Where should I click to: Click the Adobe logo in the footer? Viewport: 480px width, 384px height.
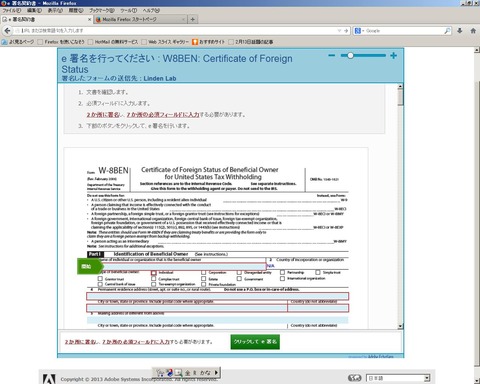(49, 379)
